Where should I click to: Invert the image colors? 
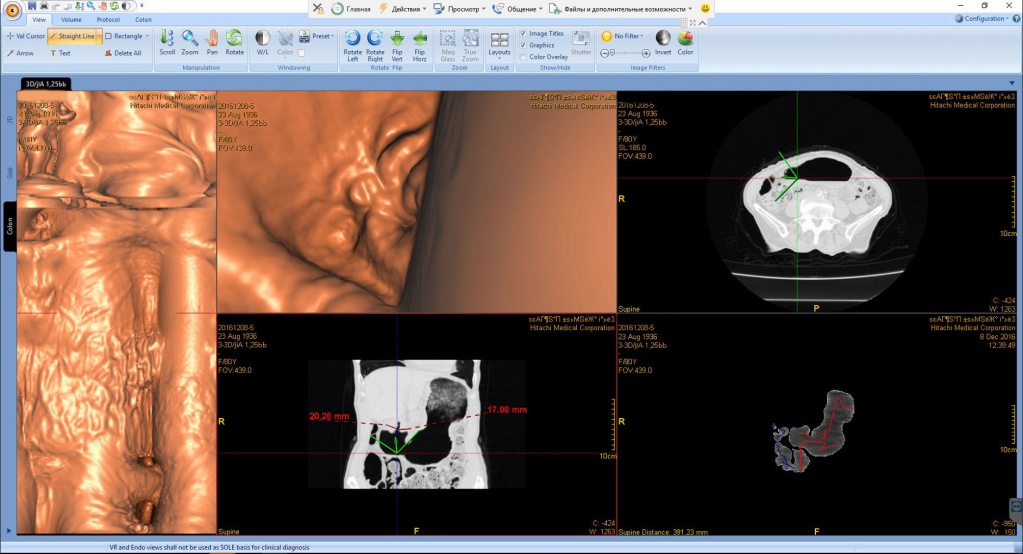coord(662,41)
